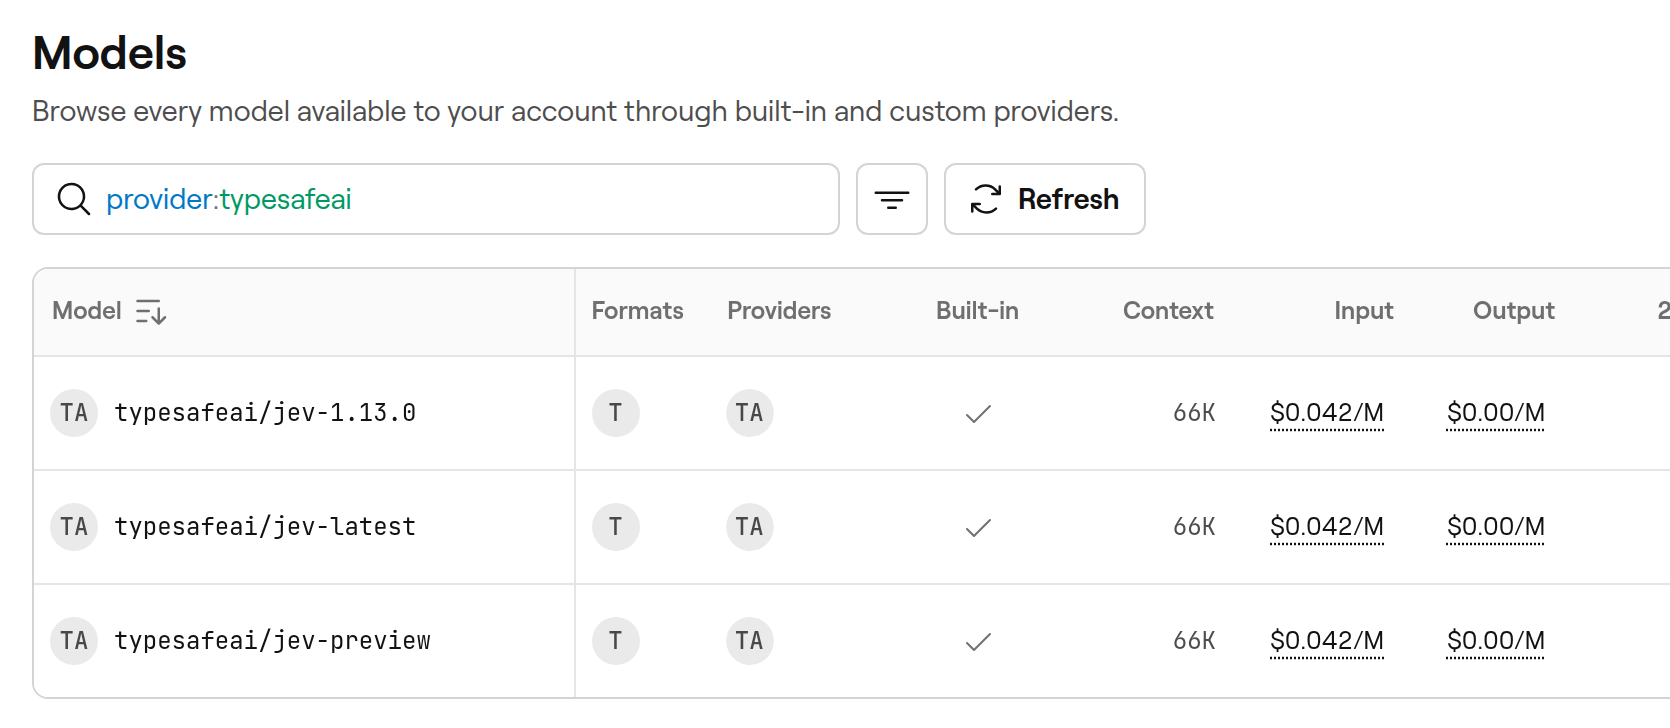The image size is (1670, 728).
Task: Click TA provider badge in jev-preview row
Action: [x=750, y=641]
